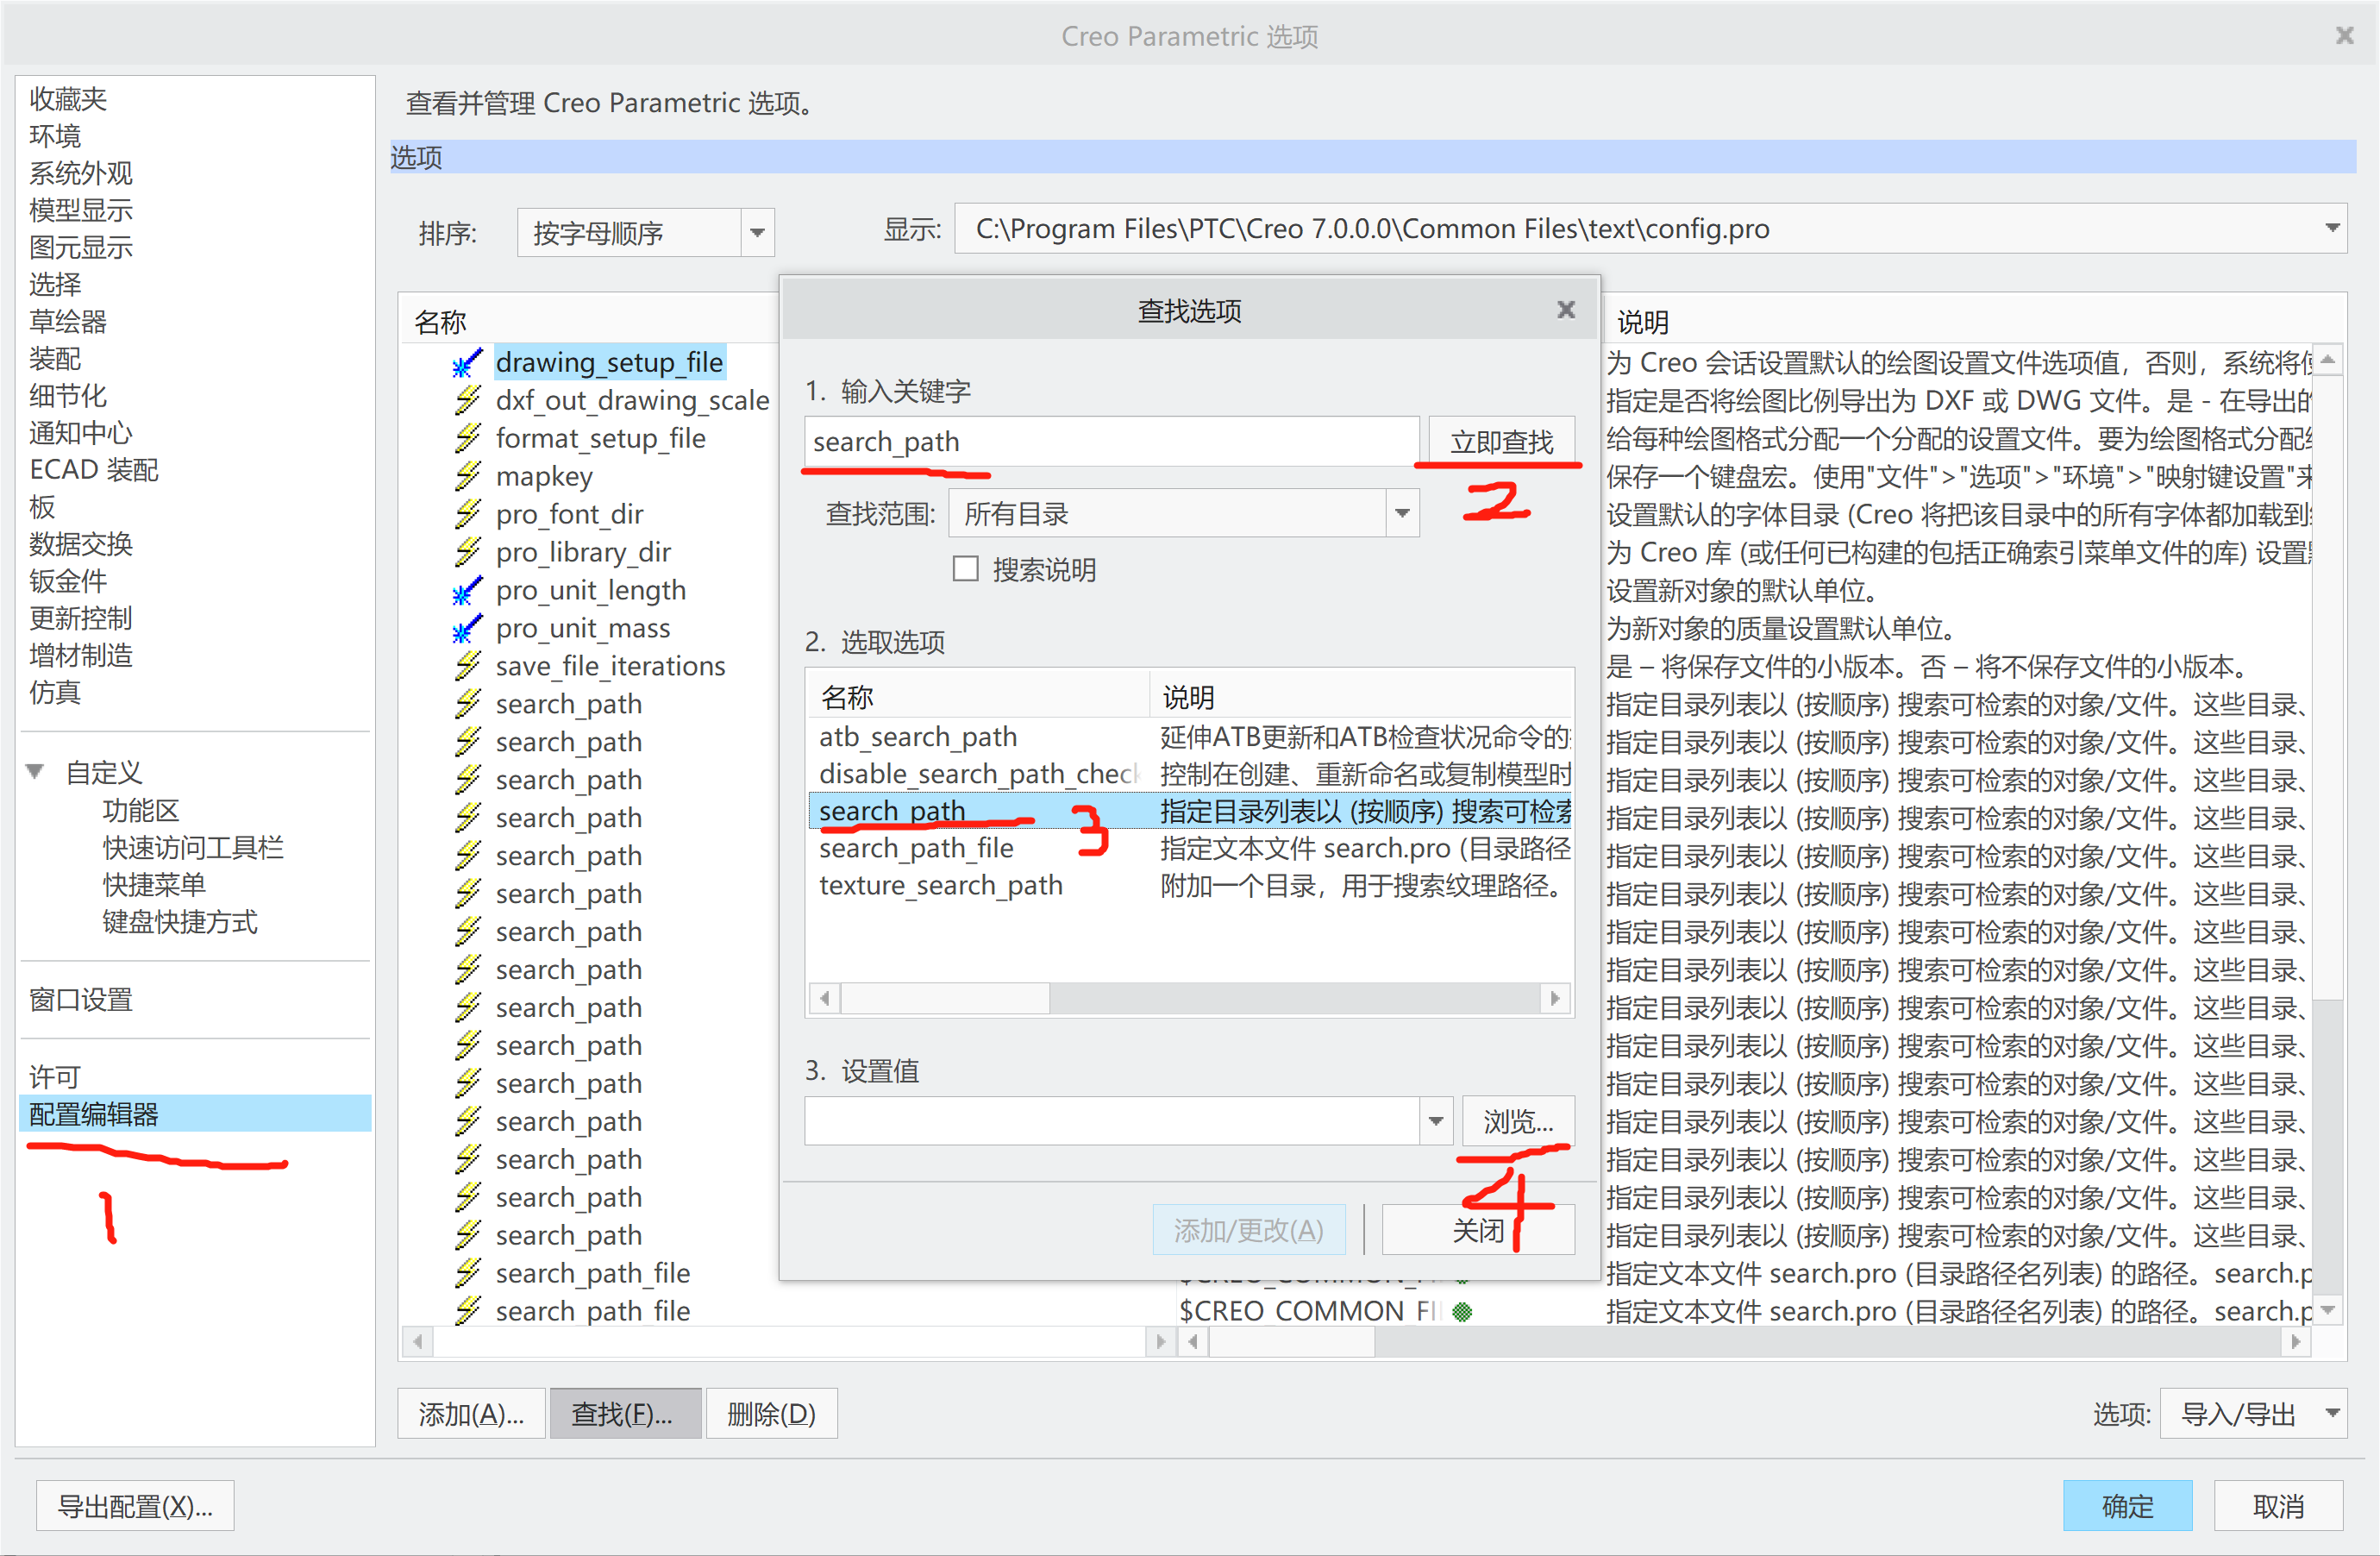The height and width of the screenshot is (1556, 2380).
Task: Click the 导出配置(X)... button
Action: 135,1506
